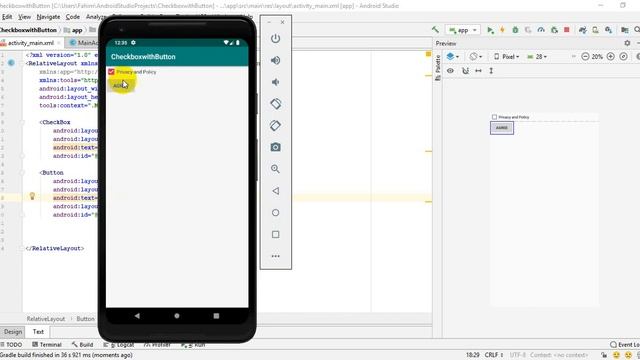This screenshot has width=640, height=360.
Task: Zoom out the layout preview
Action: (x=585, y=57)
